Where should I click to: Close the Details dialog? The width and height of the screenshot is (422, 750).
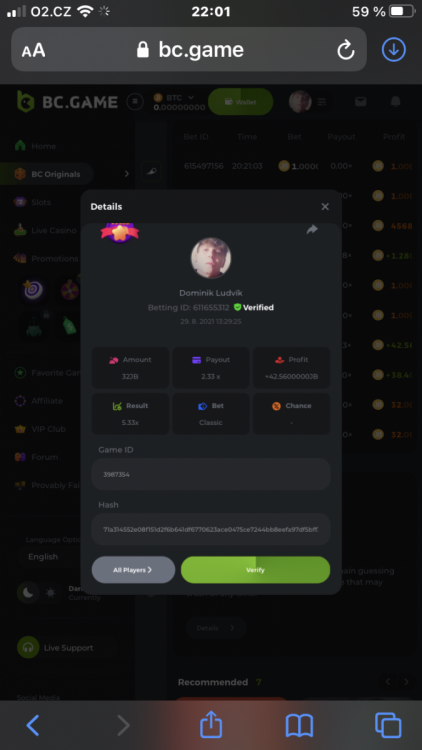[x=325, y=207]
